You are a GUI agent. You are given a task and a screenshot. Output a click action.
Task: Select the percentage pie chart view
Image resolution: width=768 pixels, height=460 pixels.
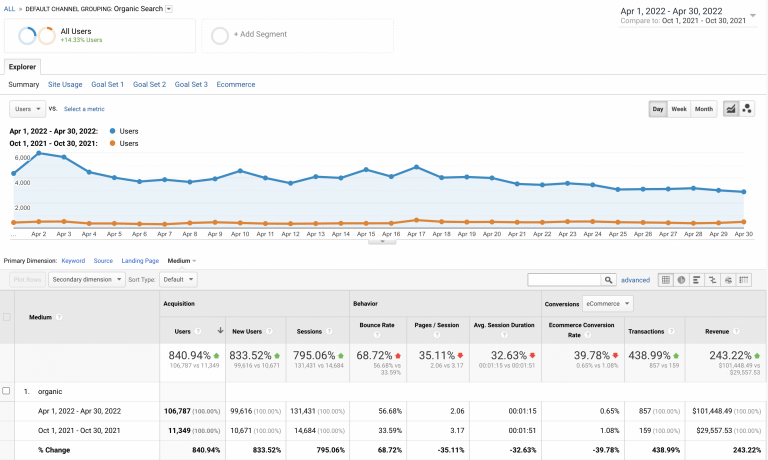[681, 280]
